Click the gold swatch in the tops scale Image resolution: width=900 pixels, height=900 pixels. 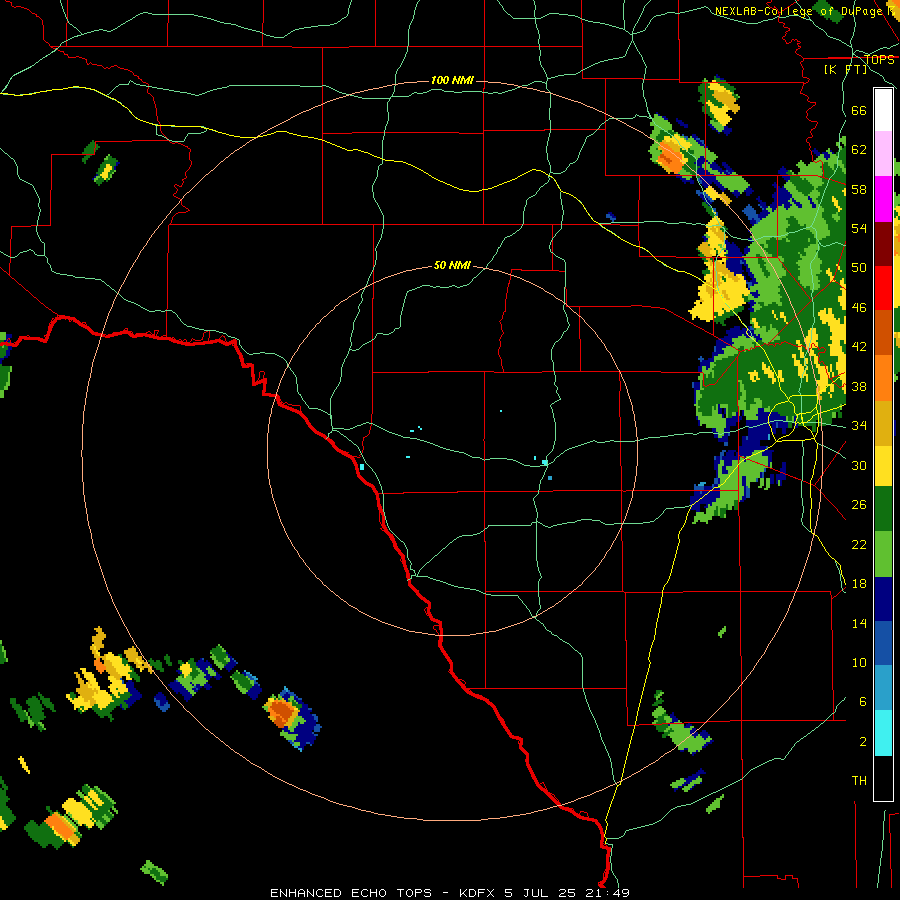[883, 424]
